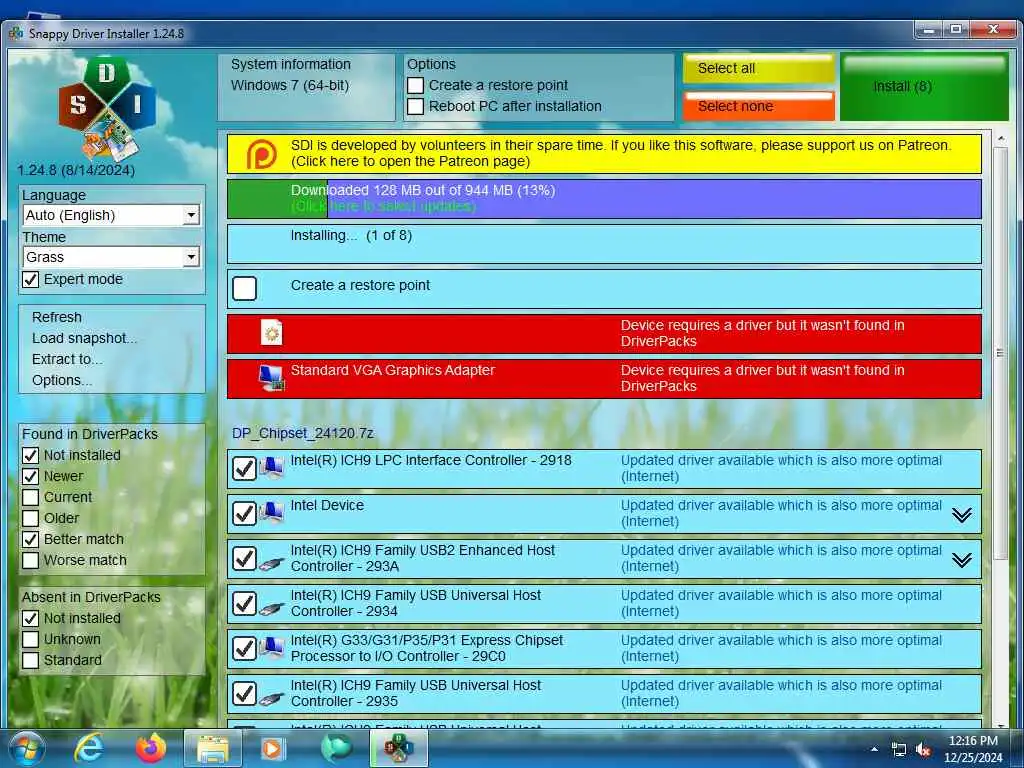
Task: Click the green globe taskbar application icon
Action: tap(336, 748)
